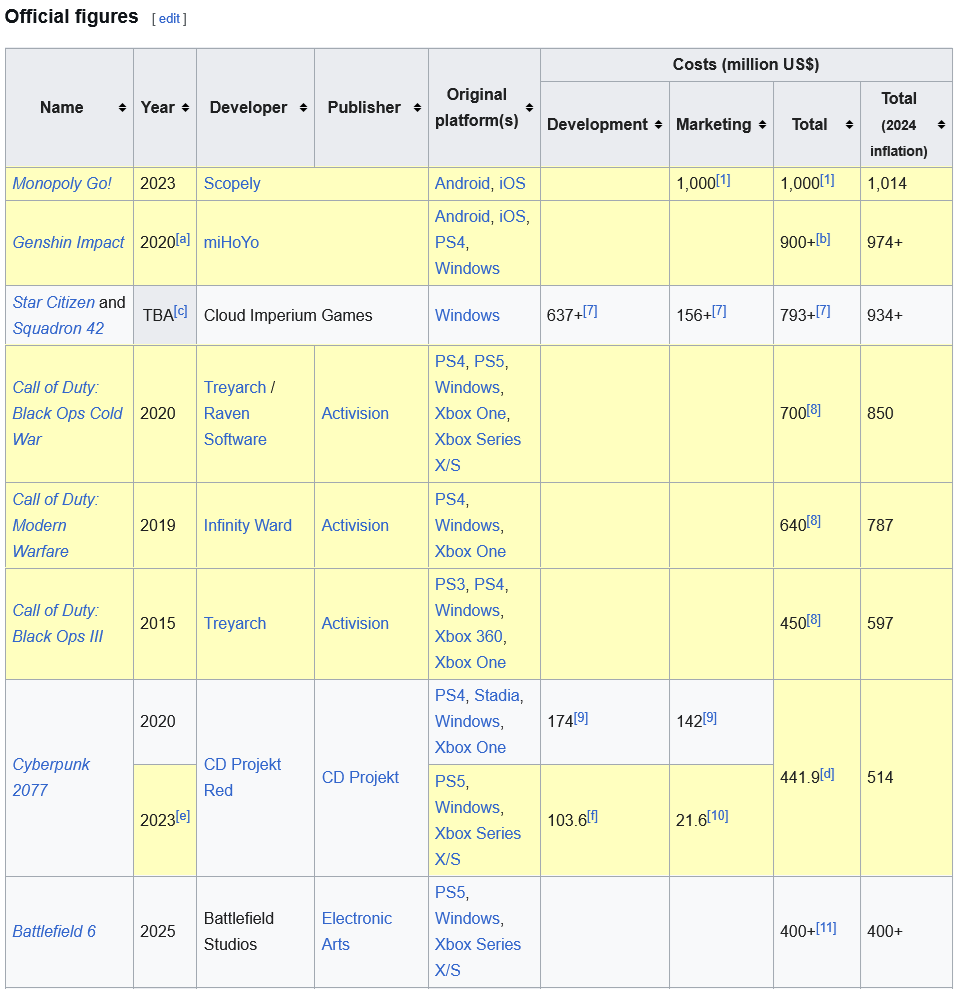Select the 787 inflation total cell
Viewport: 959px width, 989px height.
pos(906,525)
